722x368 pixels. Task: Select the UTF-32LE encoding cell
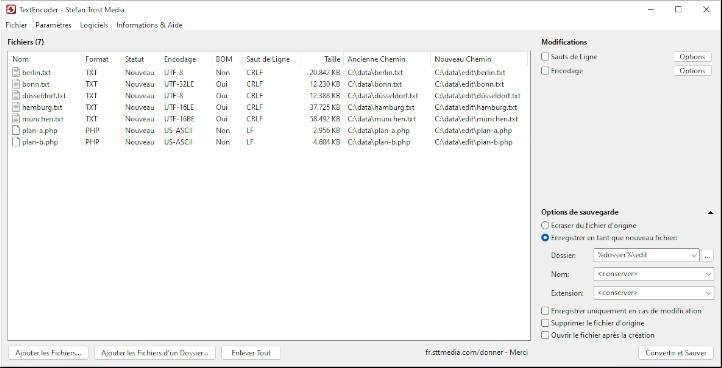(179, 84)
